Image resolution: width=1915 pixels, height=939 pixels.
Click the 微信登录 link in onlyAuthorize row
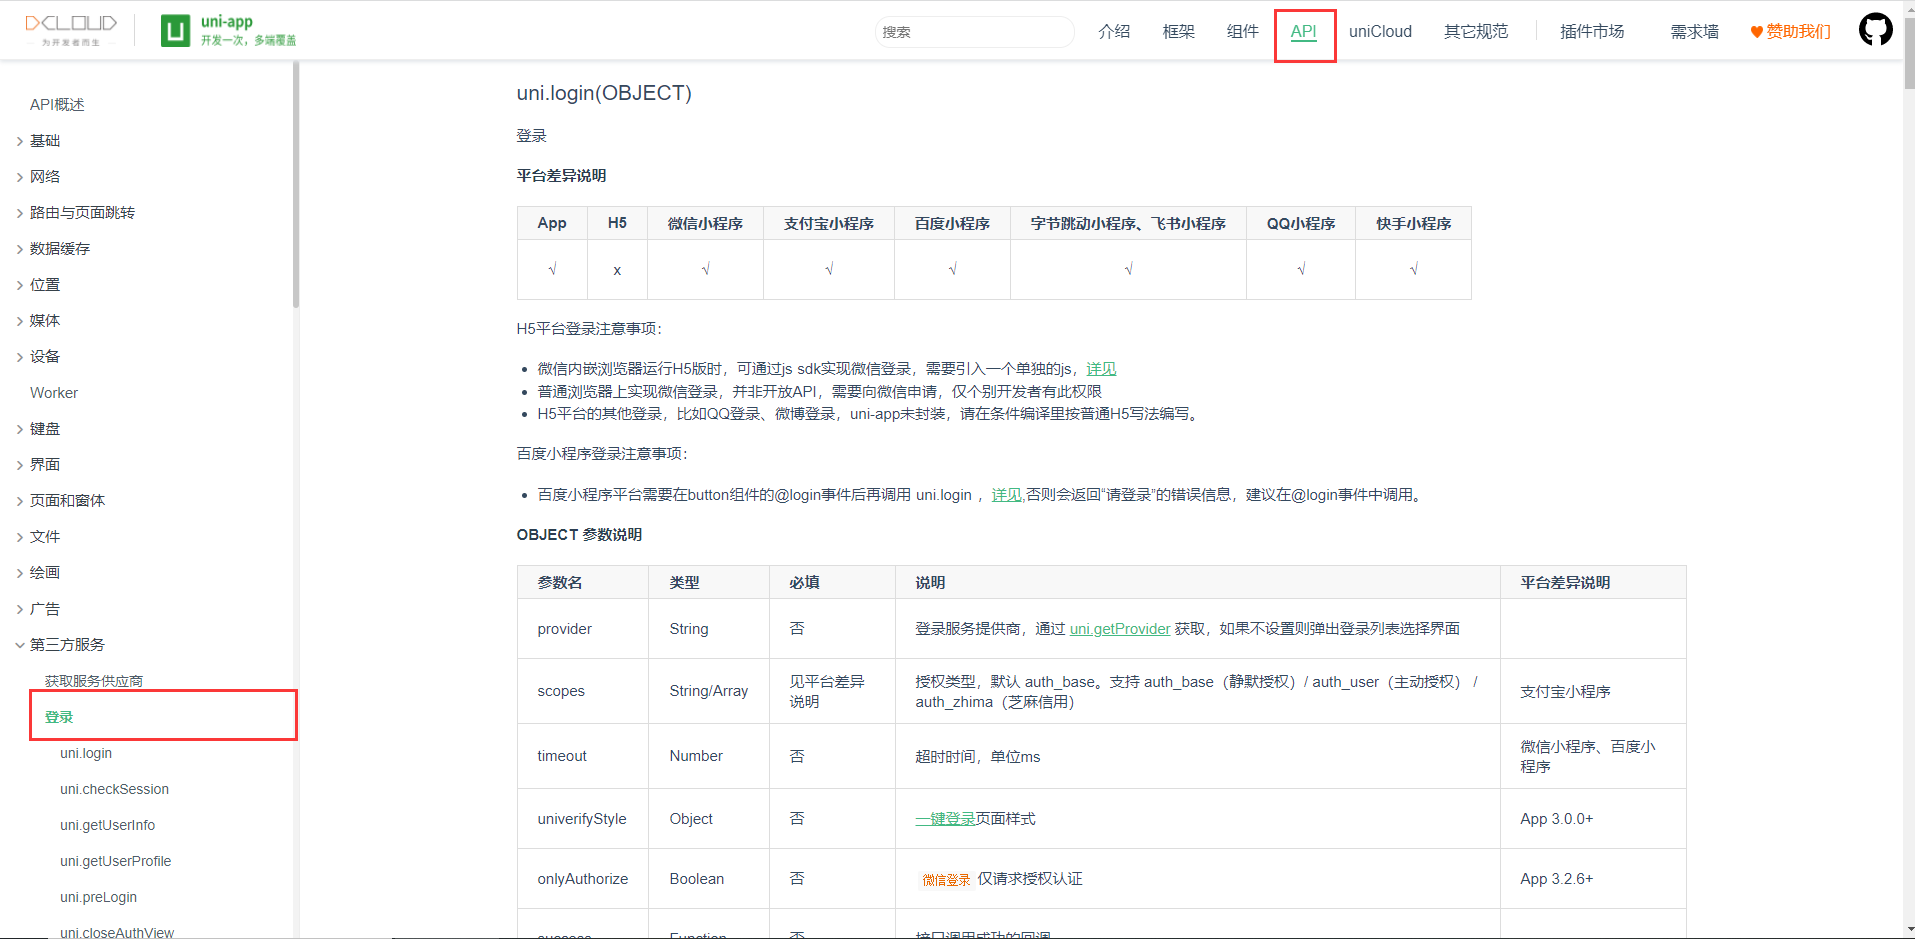click(x=945, y=879)
